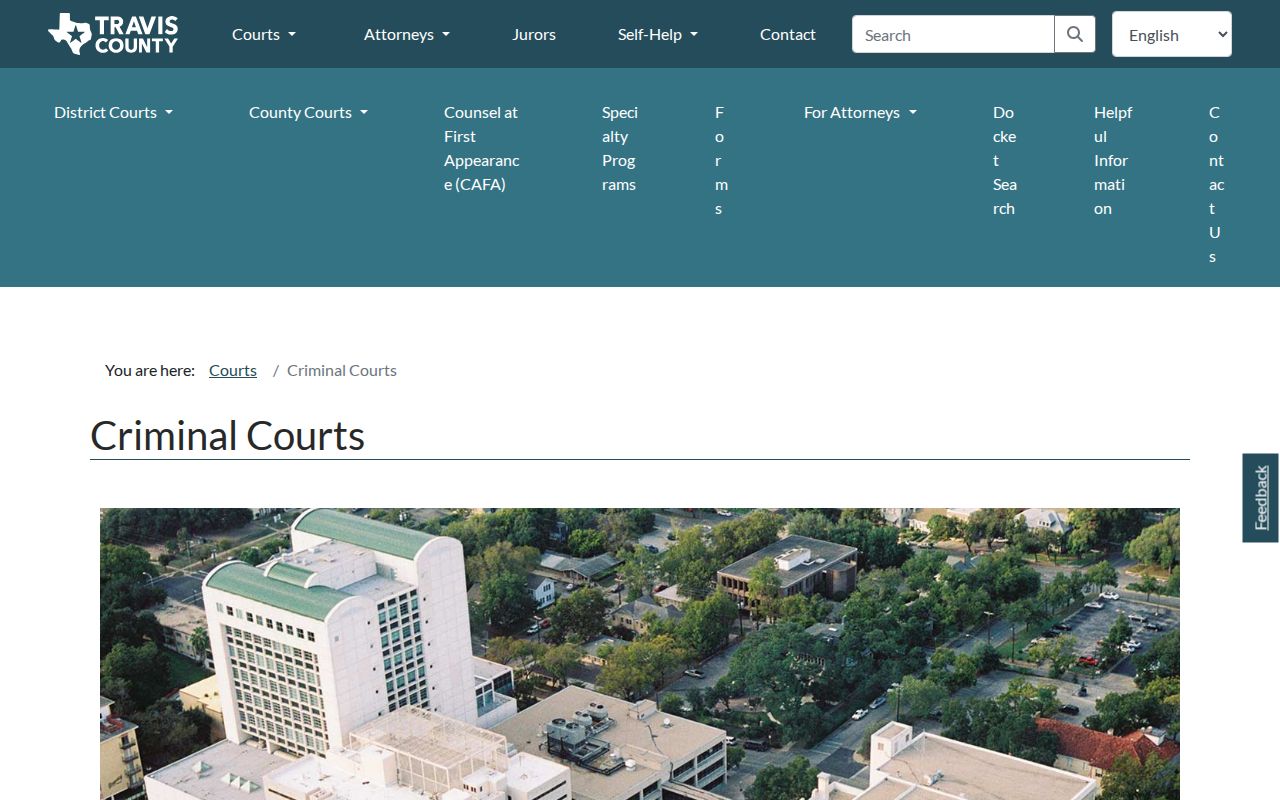
Task: Open Contact Us in the teal submenu
Action: 1215,184
